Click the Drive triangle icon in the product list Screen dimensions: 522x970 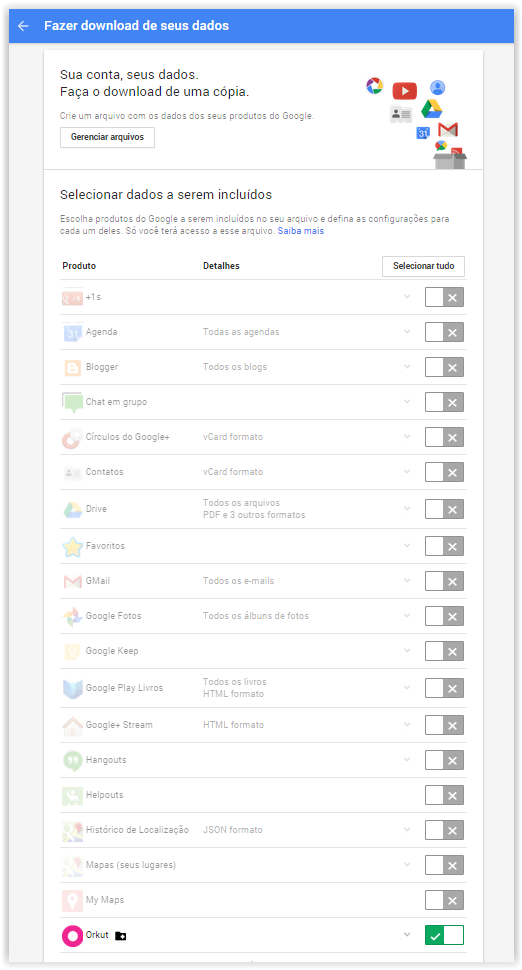72,510
